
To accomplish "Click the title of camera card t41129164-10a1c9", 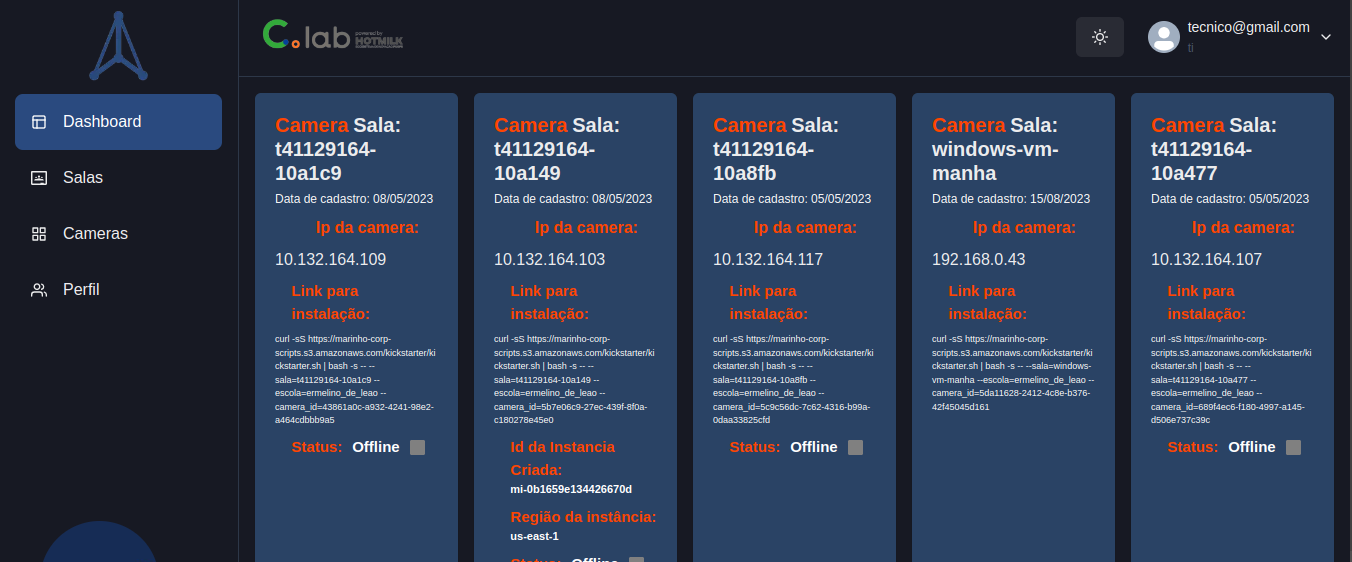I will pyautogui.click(x=338, y=149).
